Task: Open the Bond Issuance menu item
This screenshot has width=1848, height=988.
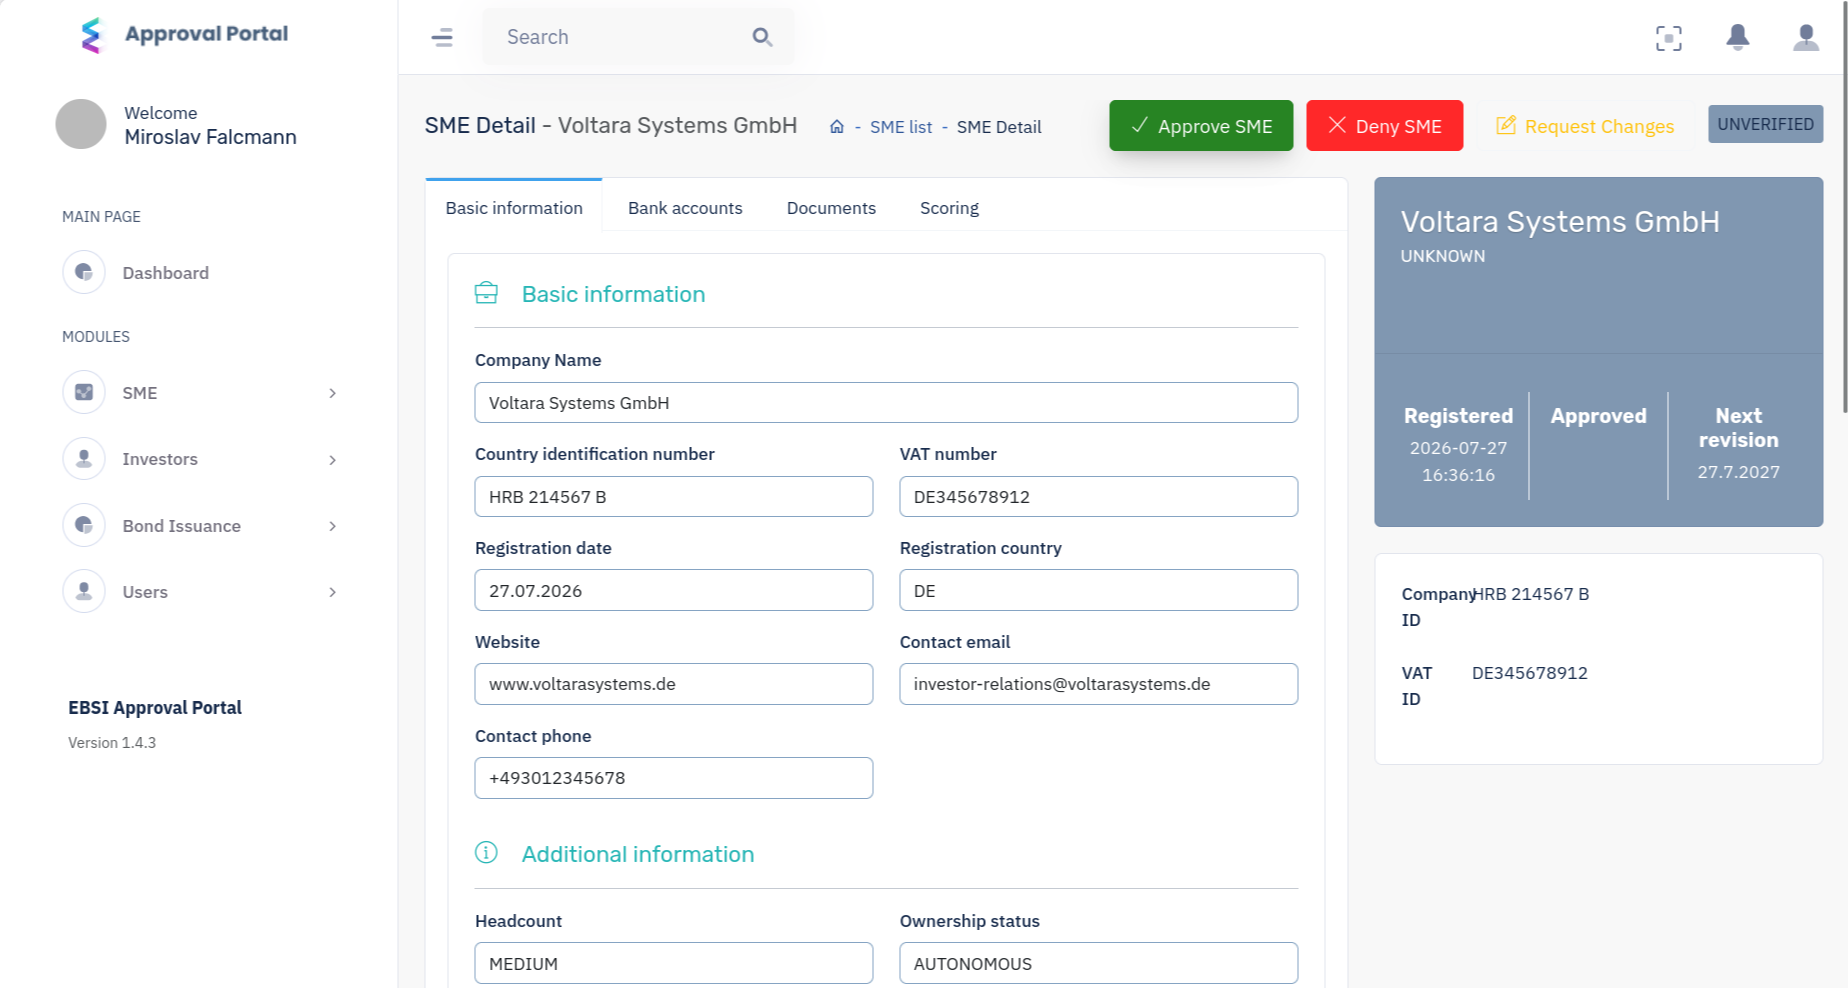Action: point(181,526)
